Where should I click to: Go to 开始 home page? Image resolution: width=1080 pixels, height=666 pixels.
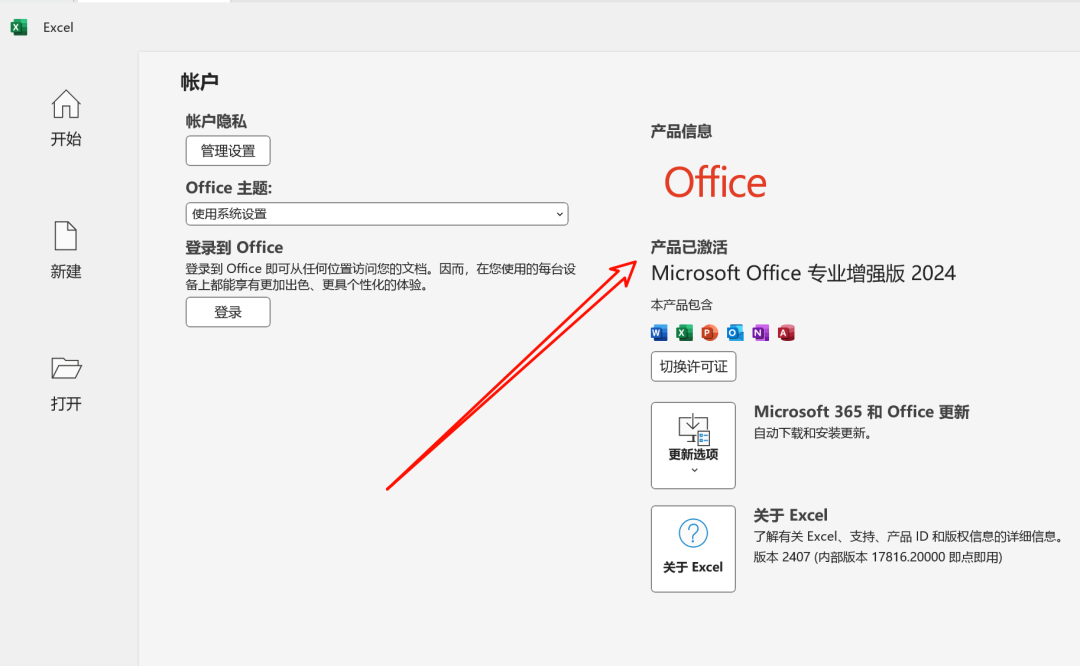coord(65,118)
